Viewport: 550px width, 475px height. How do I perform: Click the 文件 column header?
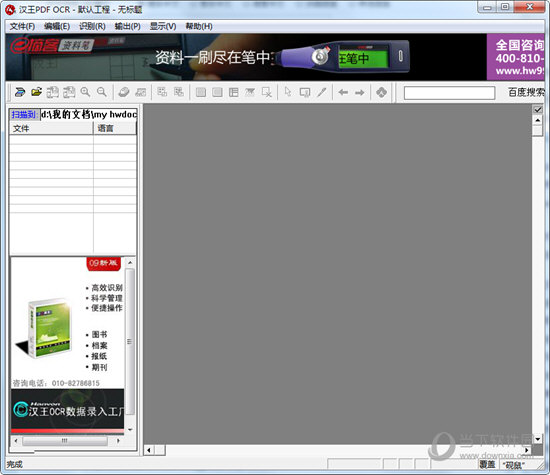point(51,128)
